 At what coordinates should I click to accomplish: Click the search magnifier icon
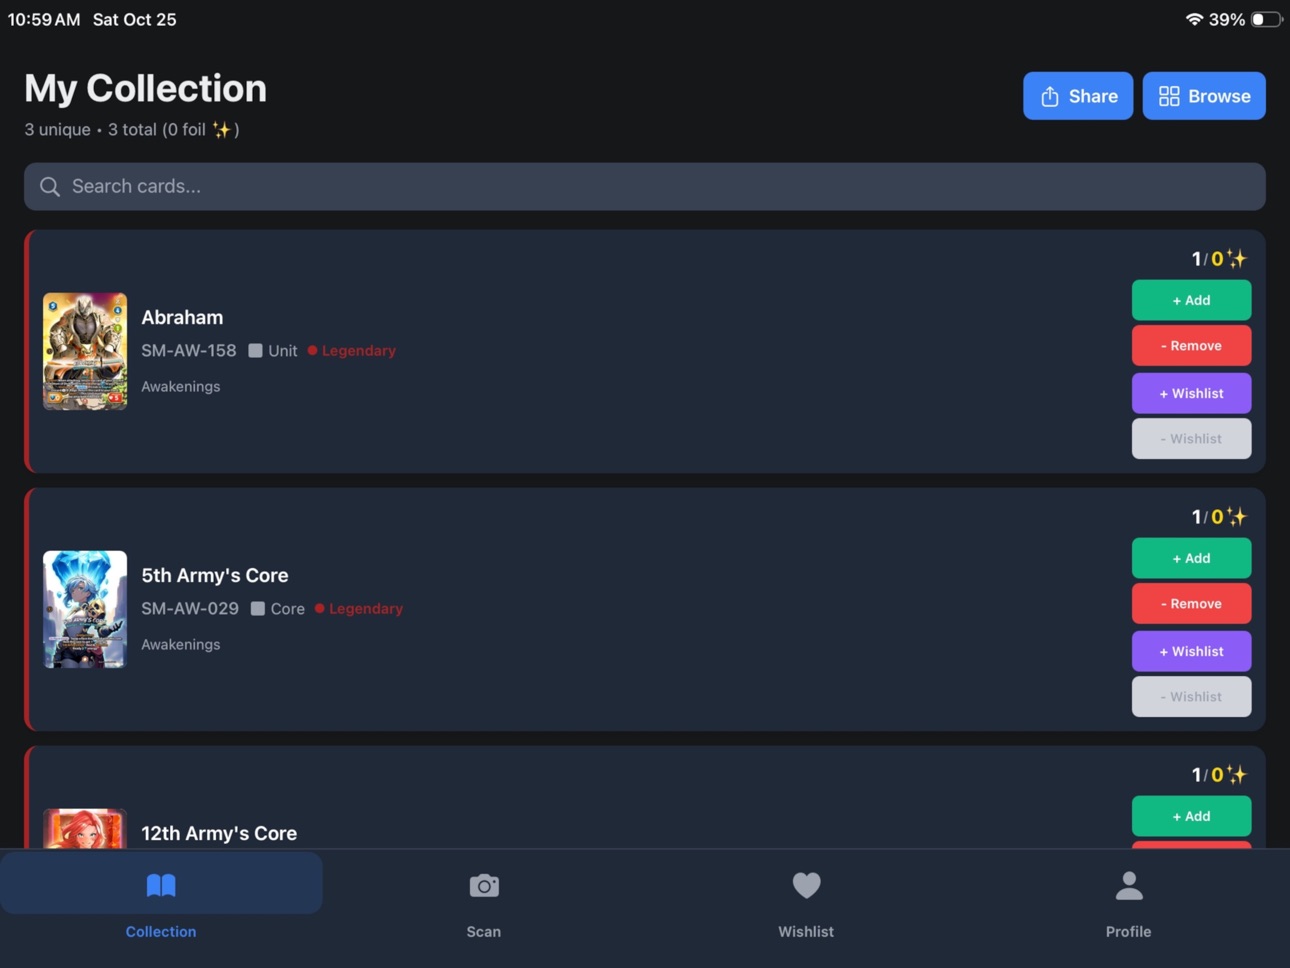[x=50, y=187]
